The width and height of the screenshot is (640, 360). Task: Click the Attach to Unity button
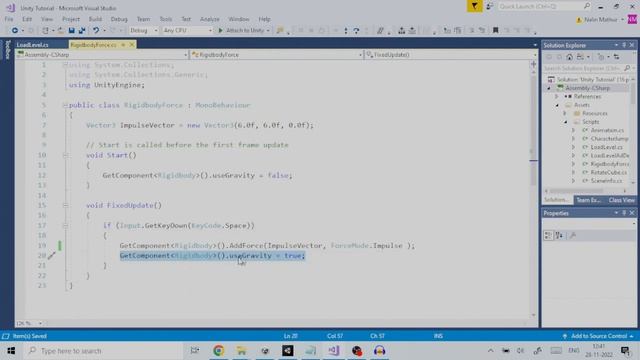coord(244,30)
